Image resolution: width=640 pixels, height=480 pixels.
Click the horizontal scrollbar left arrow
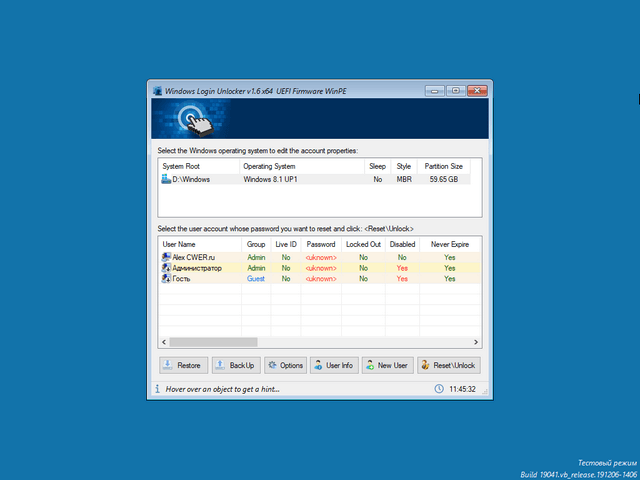point(164,342)
